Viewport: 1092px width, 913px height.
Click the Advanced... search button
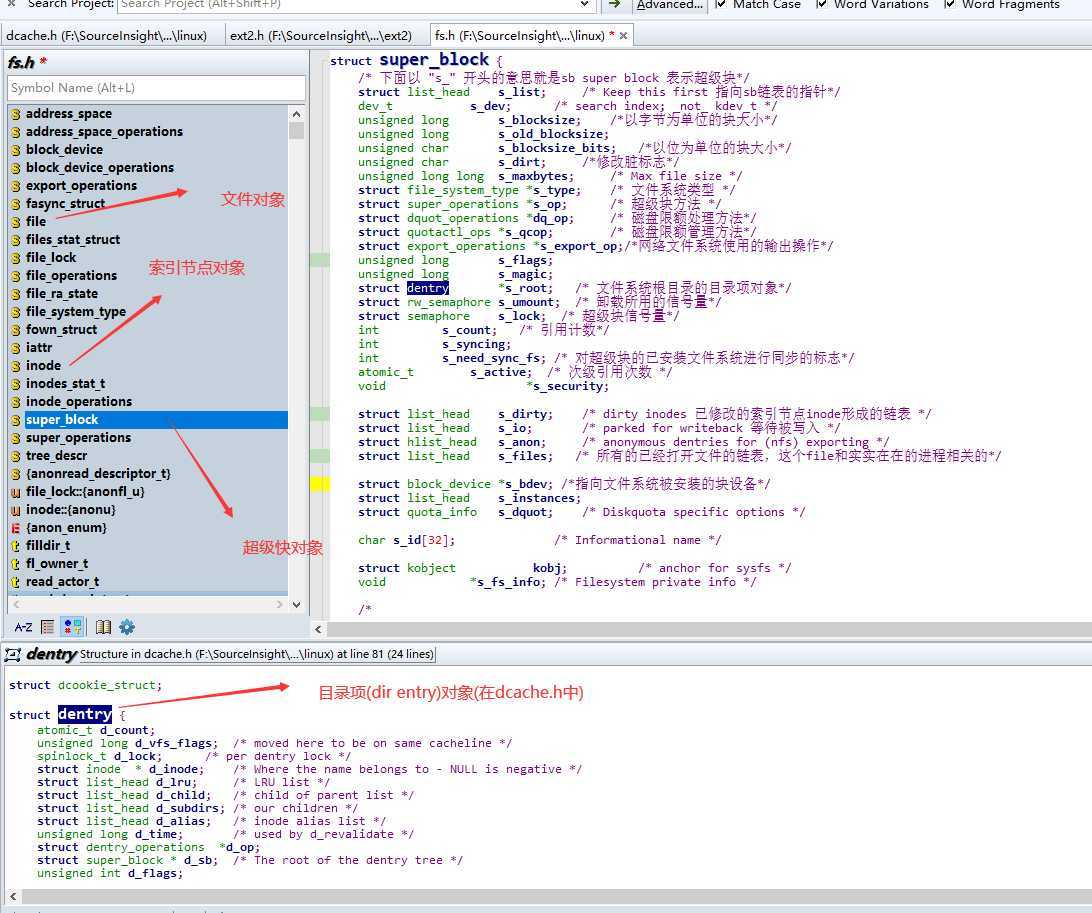coord(669,4)
